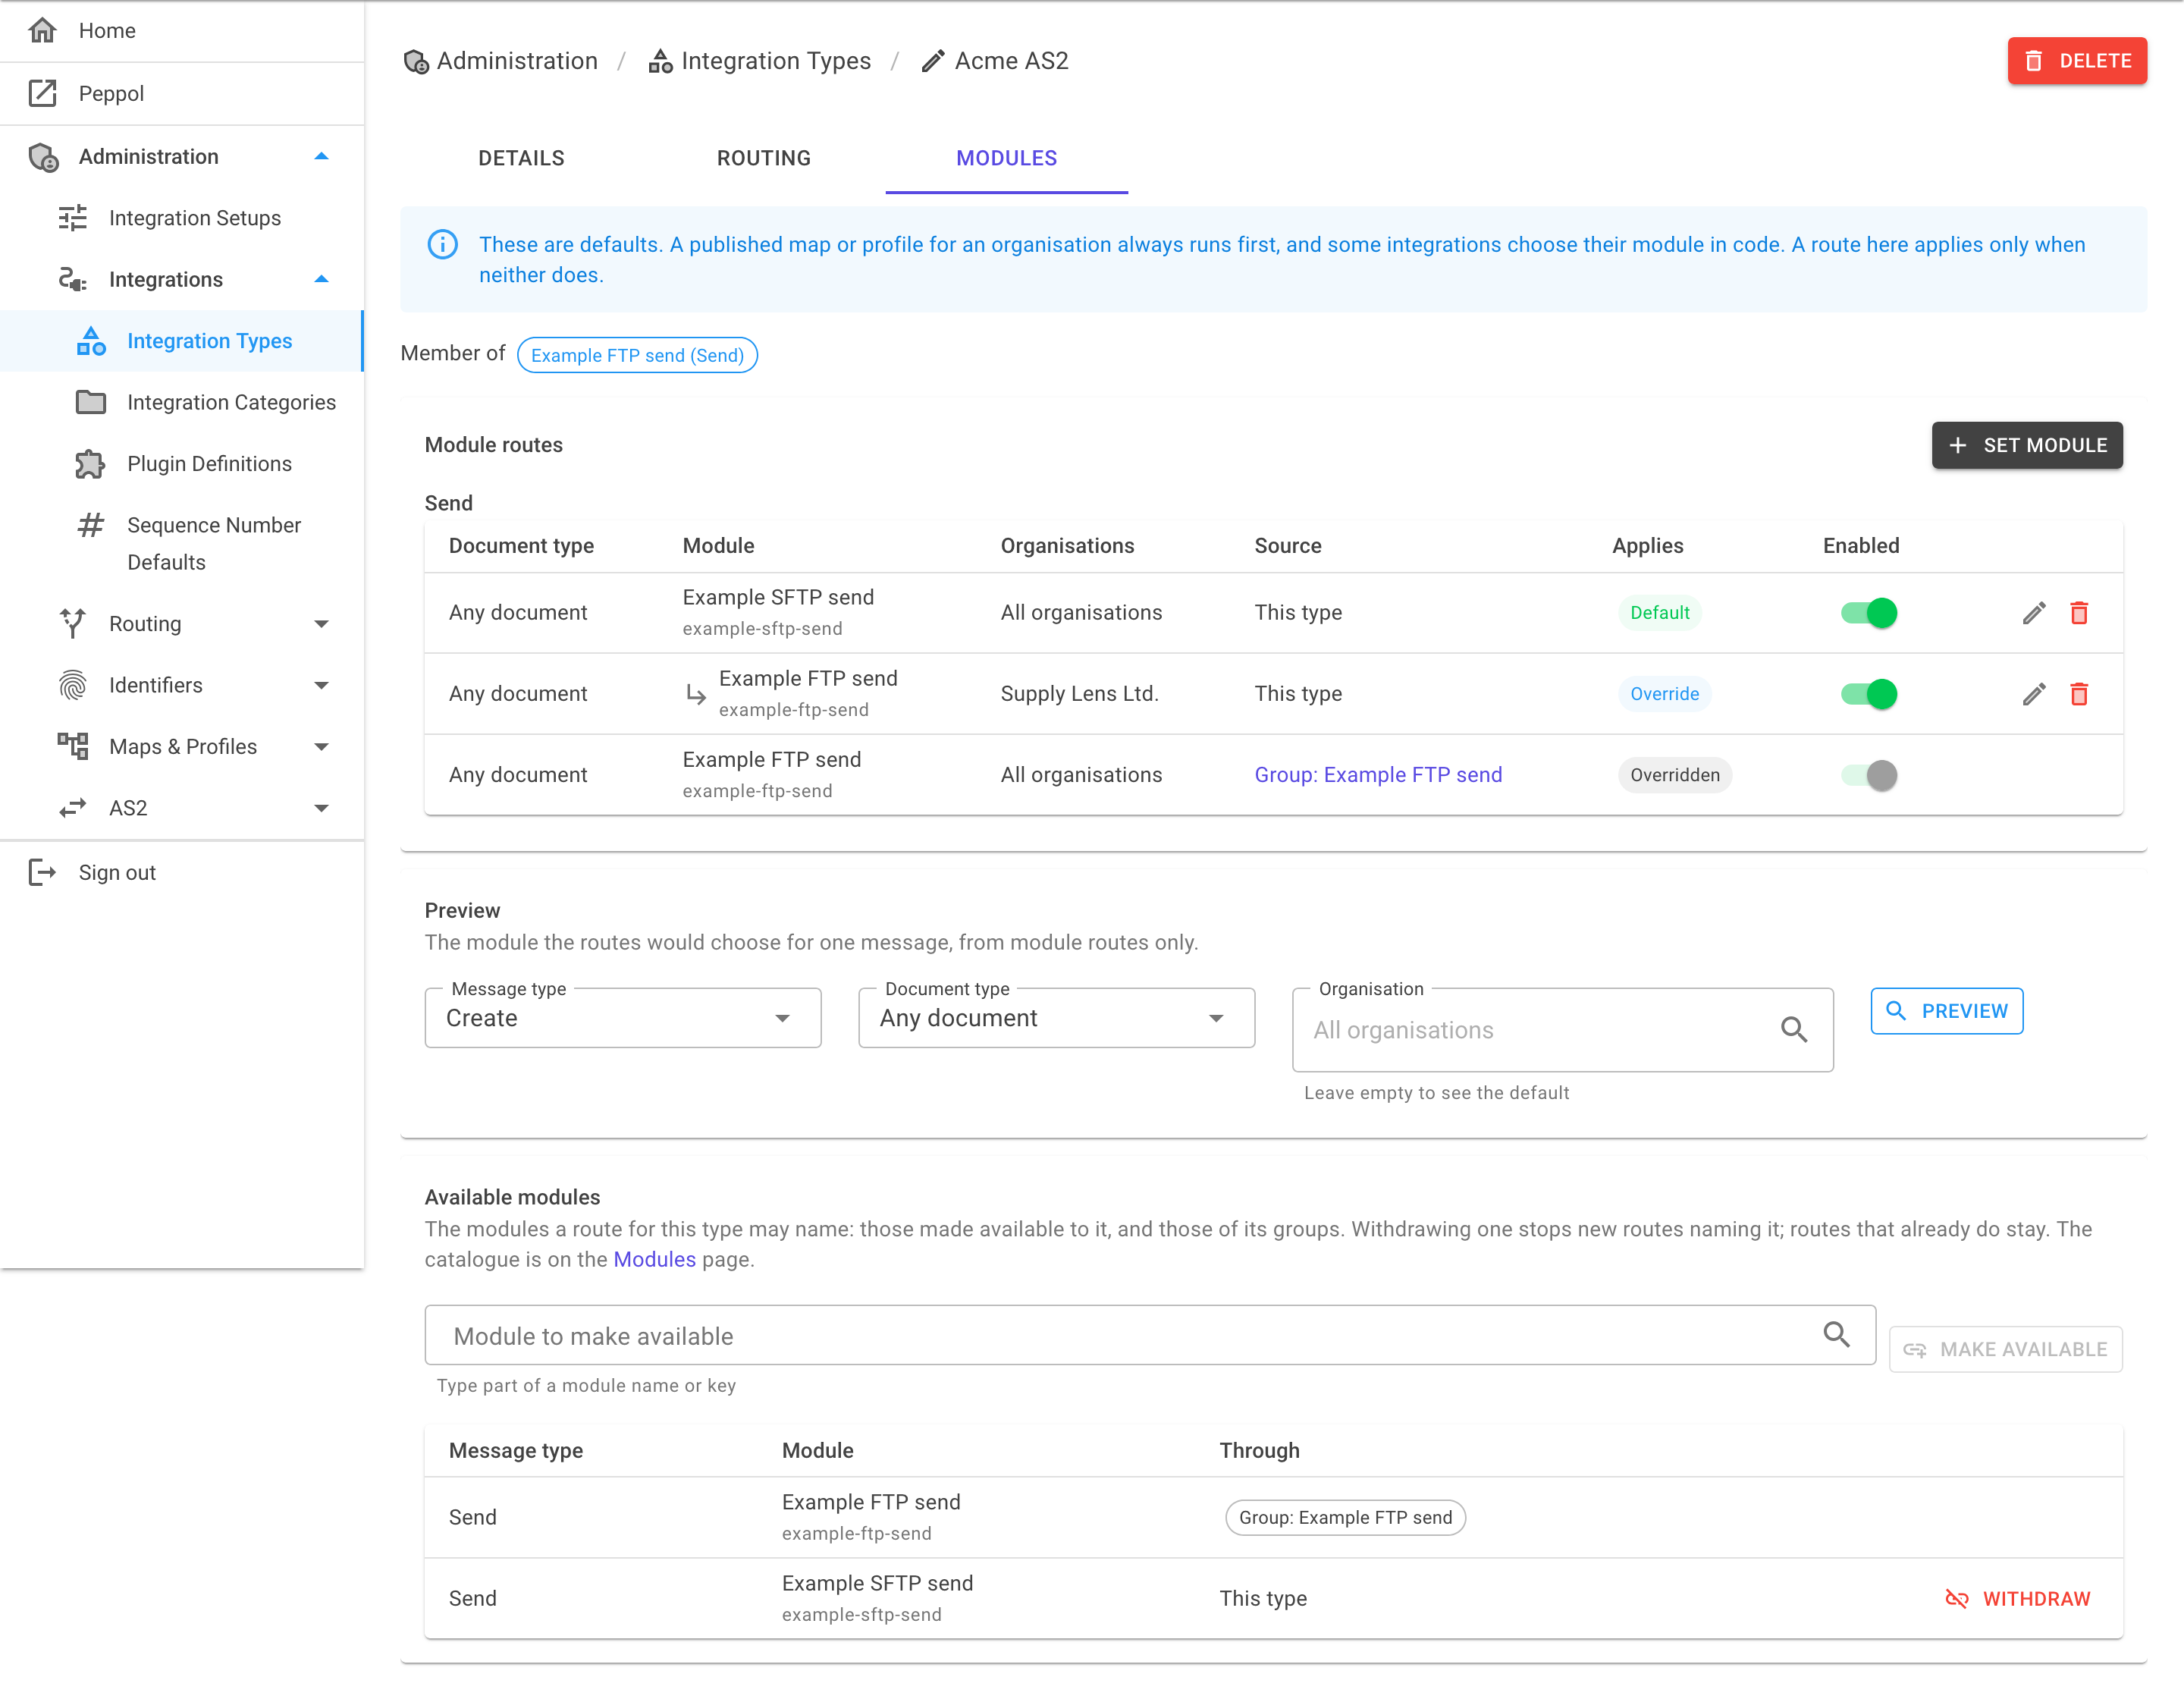Open the Message type dropdown

pos(623,1018)
